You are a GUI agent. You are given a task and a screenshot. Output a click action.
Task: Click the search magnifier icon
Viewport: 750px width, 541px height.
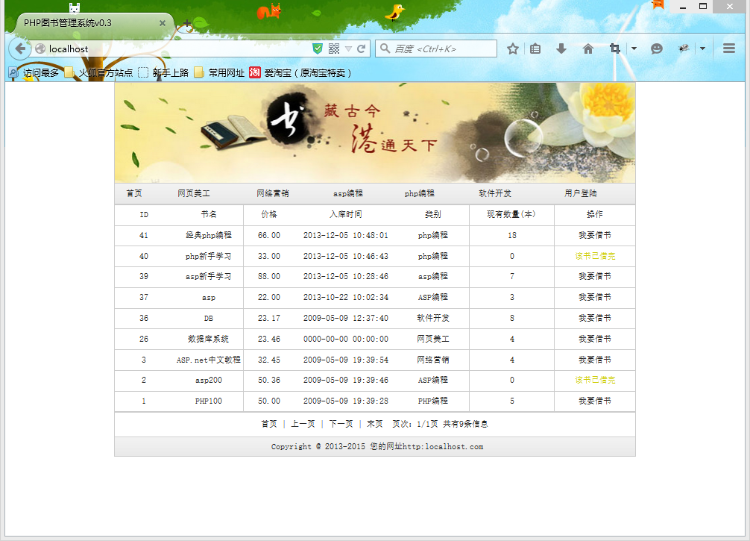pos(385,48)
